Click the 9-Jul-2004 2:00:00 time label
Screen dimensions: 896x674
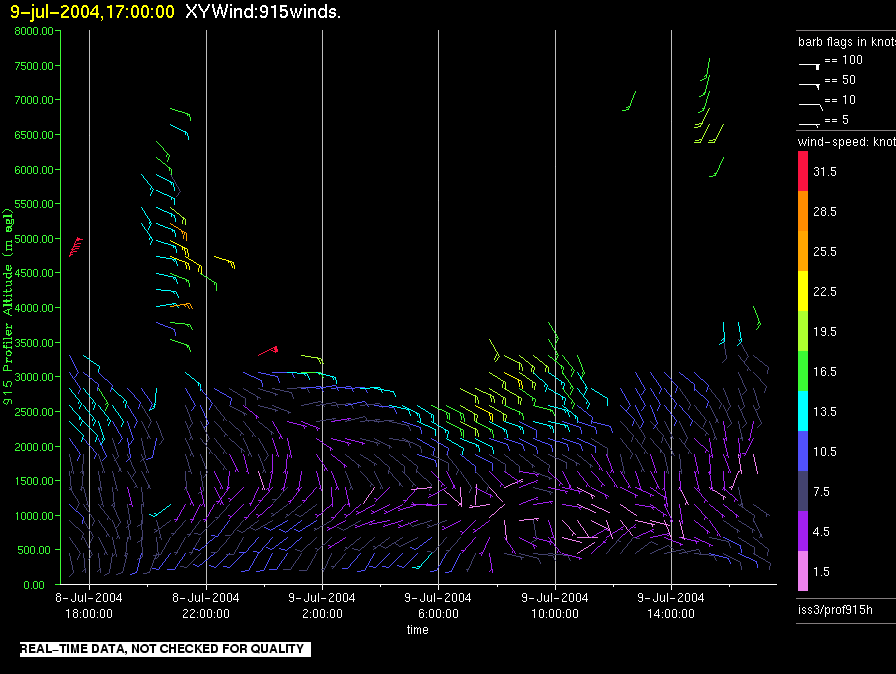coord(322,605)
